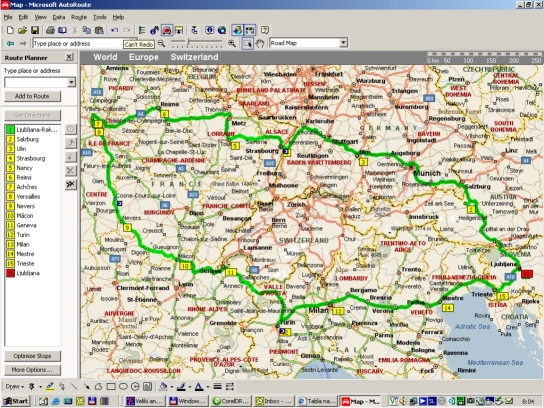The height and width of the screenshot is (408, 544).
Task: Click the Copy toolbar icon
Action: pos(87,31)
